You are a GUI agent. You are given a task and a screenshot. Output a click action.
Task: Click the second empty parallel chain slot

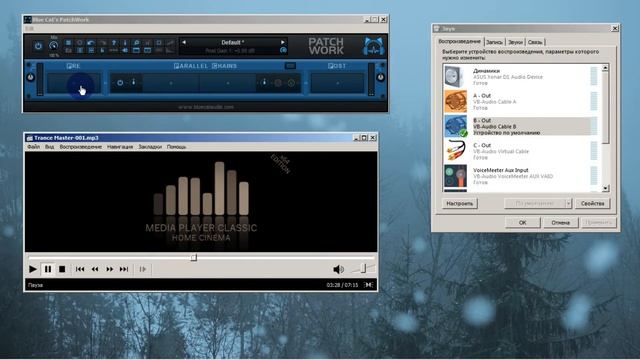coord(228,83)
